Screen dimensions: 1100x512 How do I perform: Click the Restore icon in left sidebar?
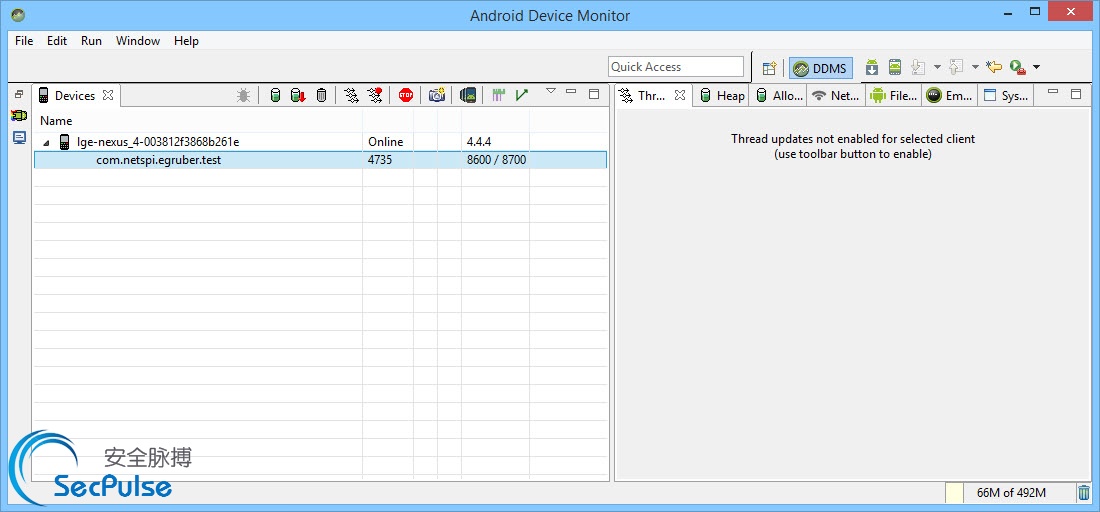[20, 93]
